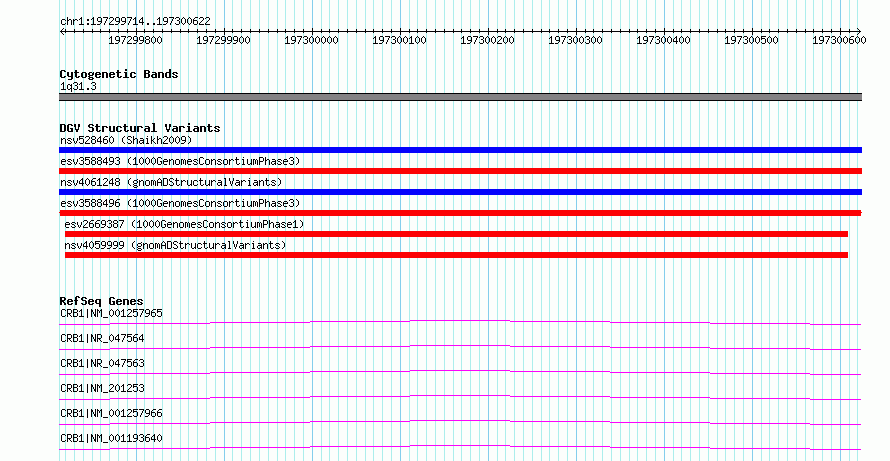Select the red bar for esv3588493
This screenshot has height=461, width=890.
click(x=460, y=171)
